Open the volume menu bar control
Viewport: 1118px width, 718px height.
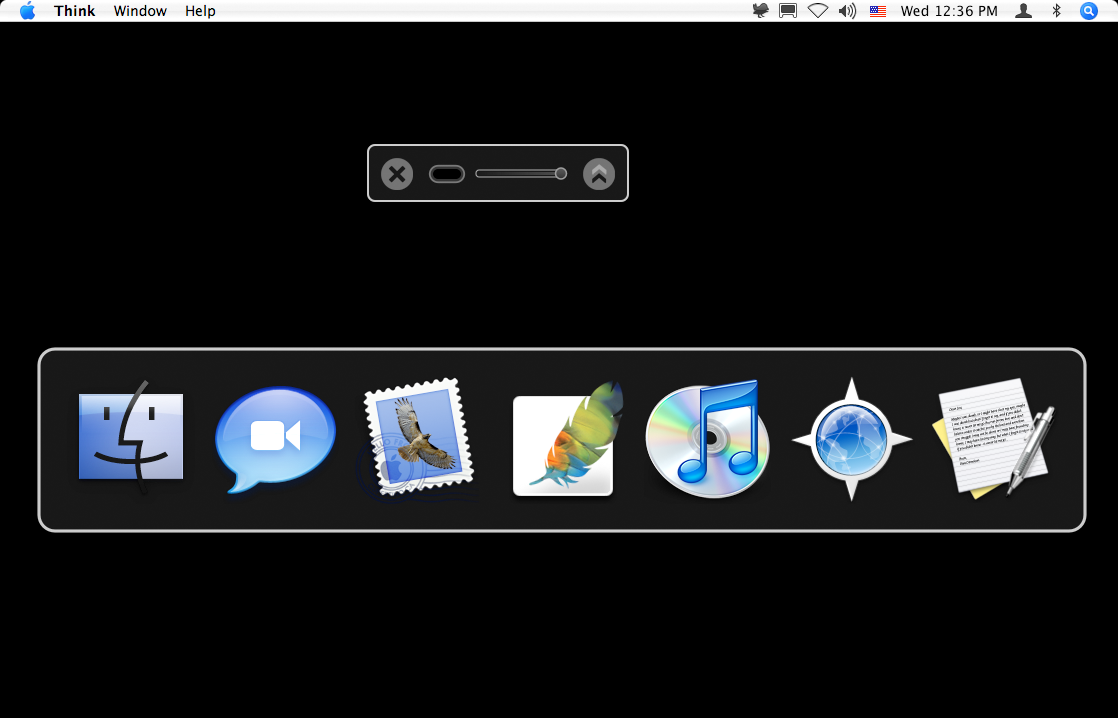coord(847,11)
